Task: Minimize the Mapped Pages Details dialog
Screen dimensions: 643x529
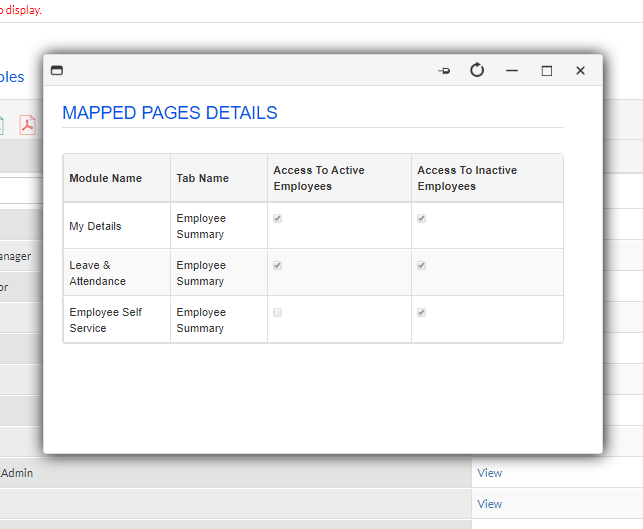Action: [512, 71]
